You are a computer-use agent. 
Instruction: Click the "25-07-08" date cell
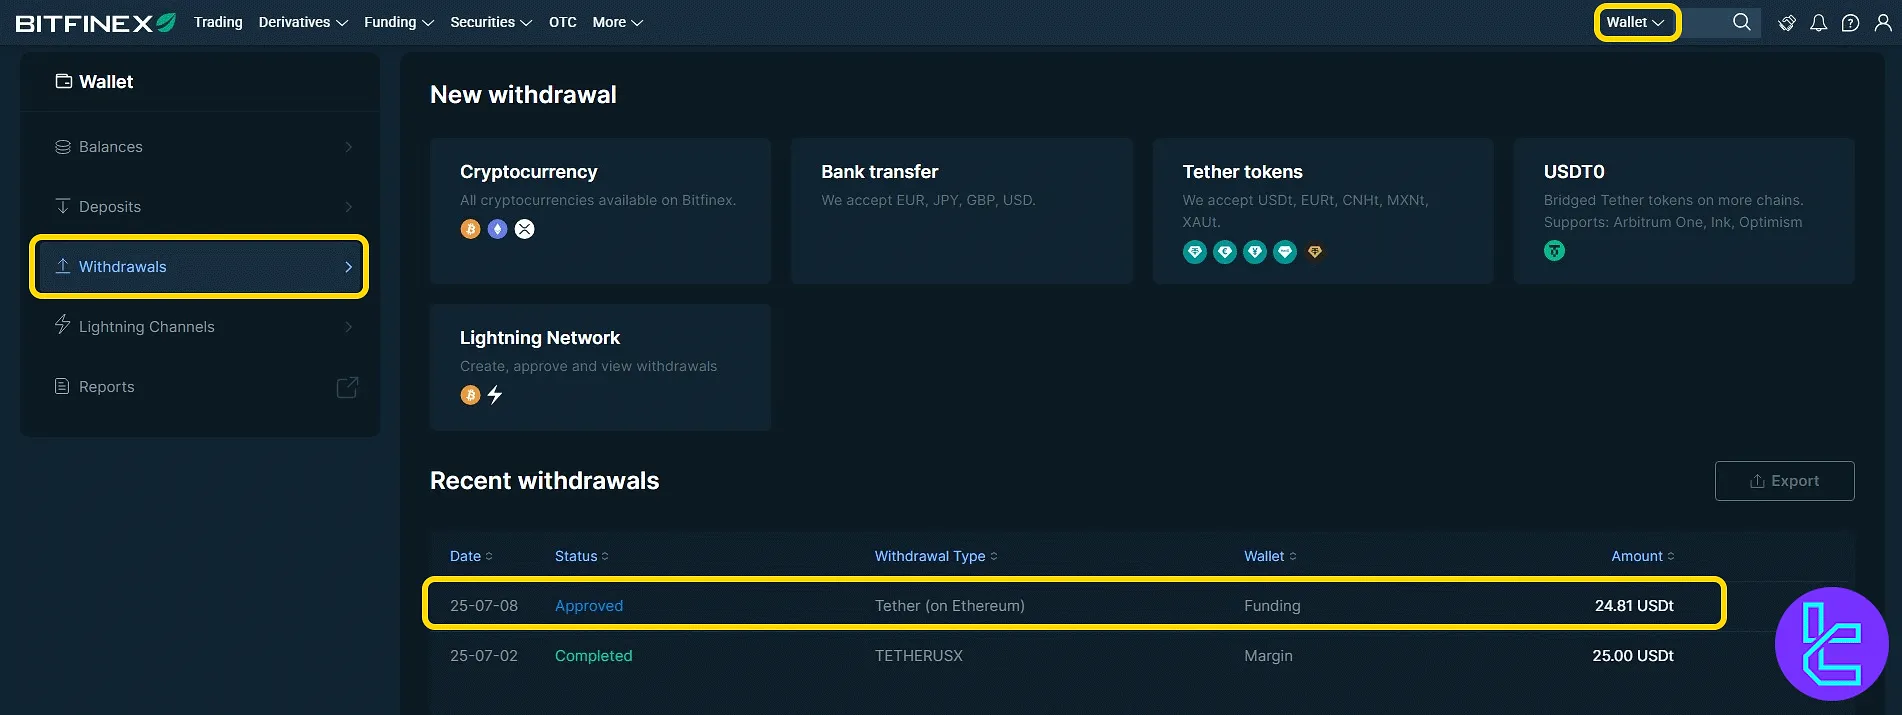484,606
